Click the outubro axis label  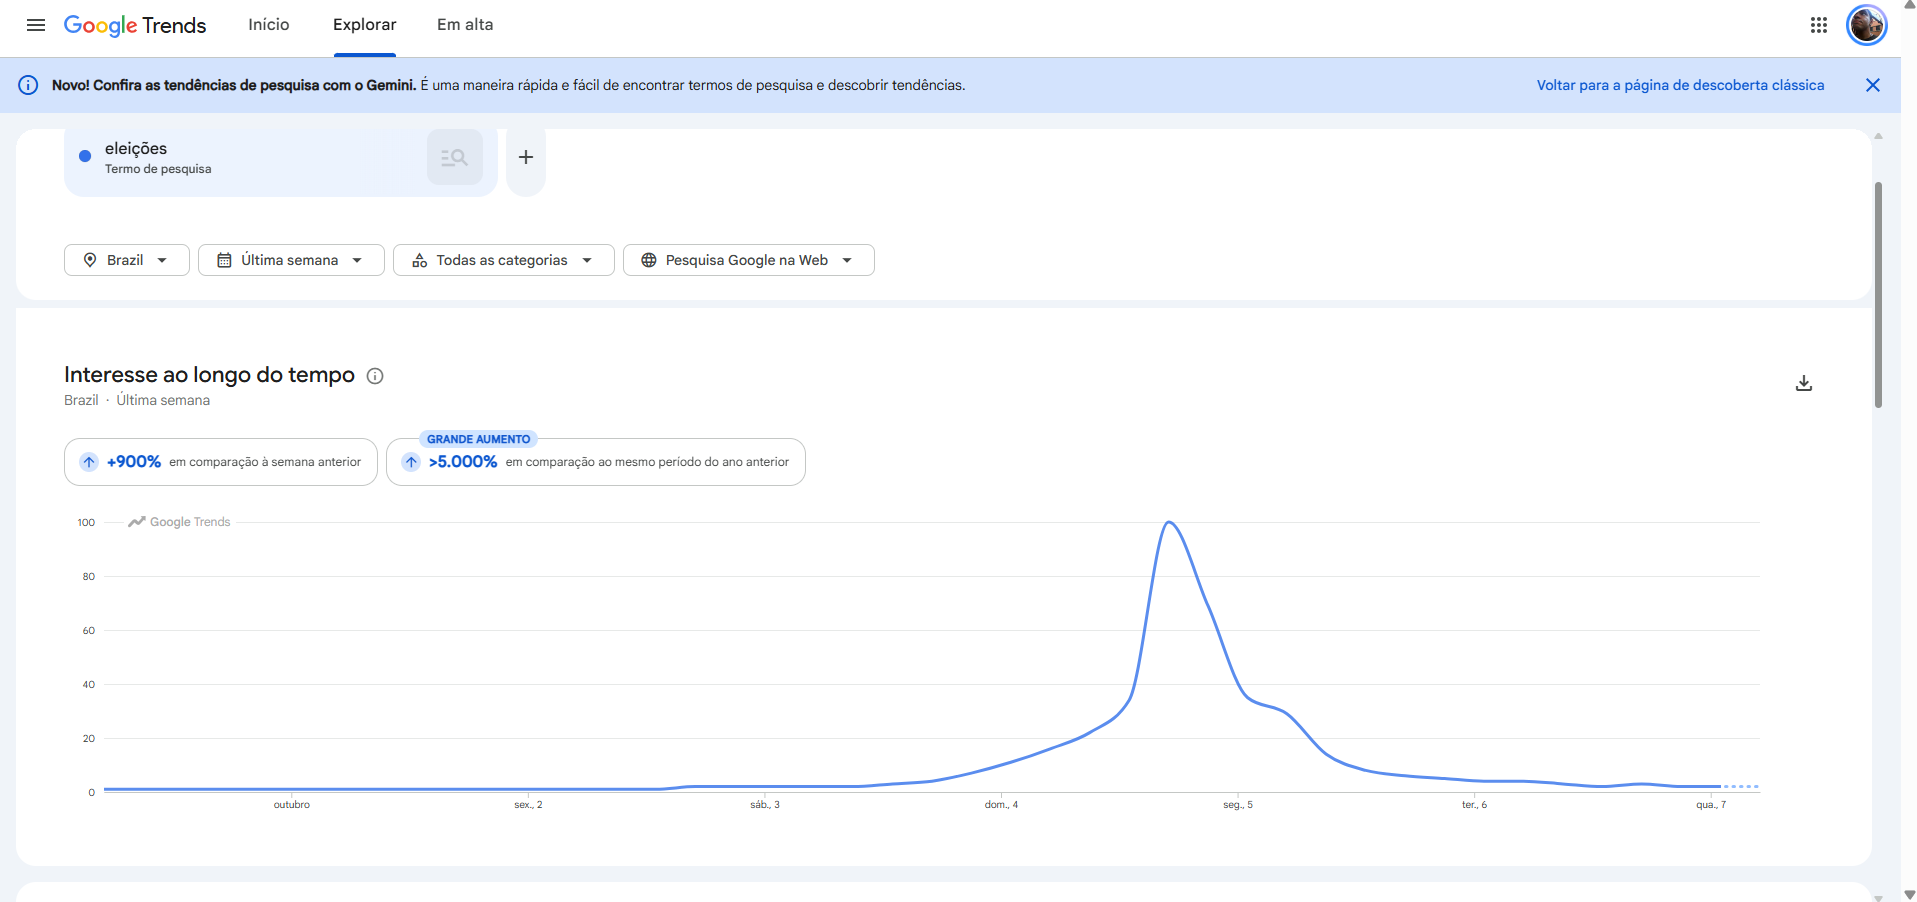tap(292, 805)
